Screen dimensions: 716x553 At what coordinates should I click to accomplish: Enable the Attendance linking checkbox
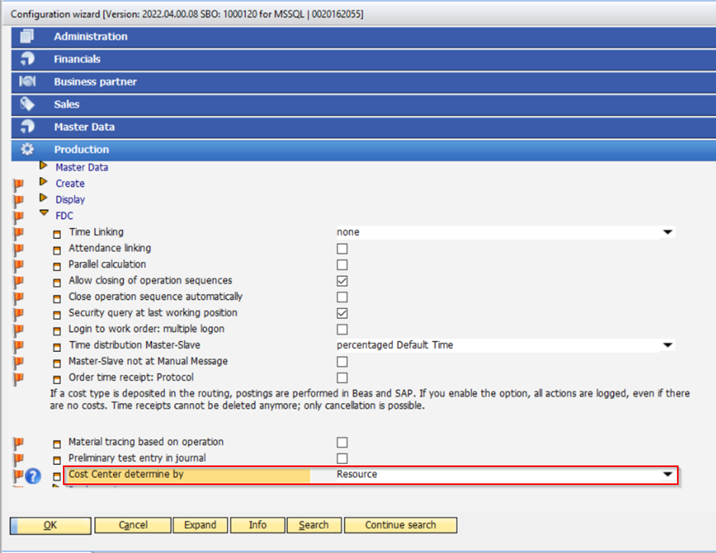(342, 248)
